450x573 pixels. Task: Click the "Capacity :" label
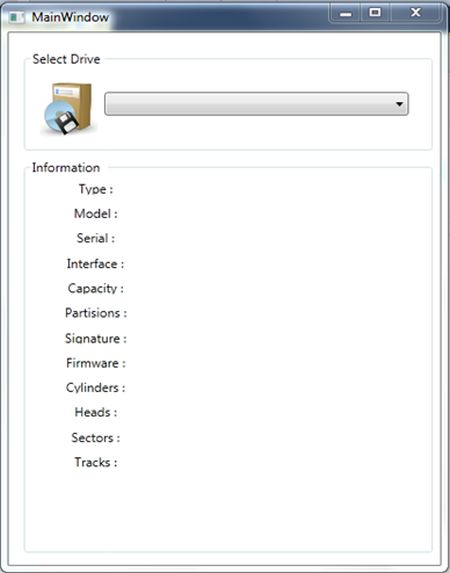96,289
